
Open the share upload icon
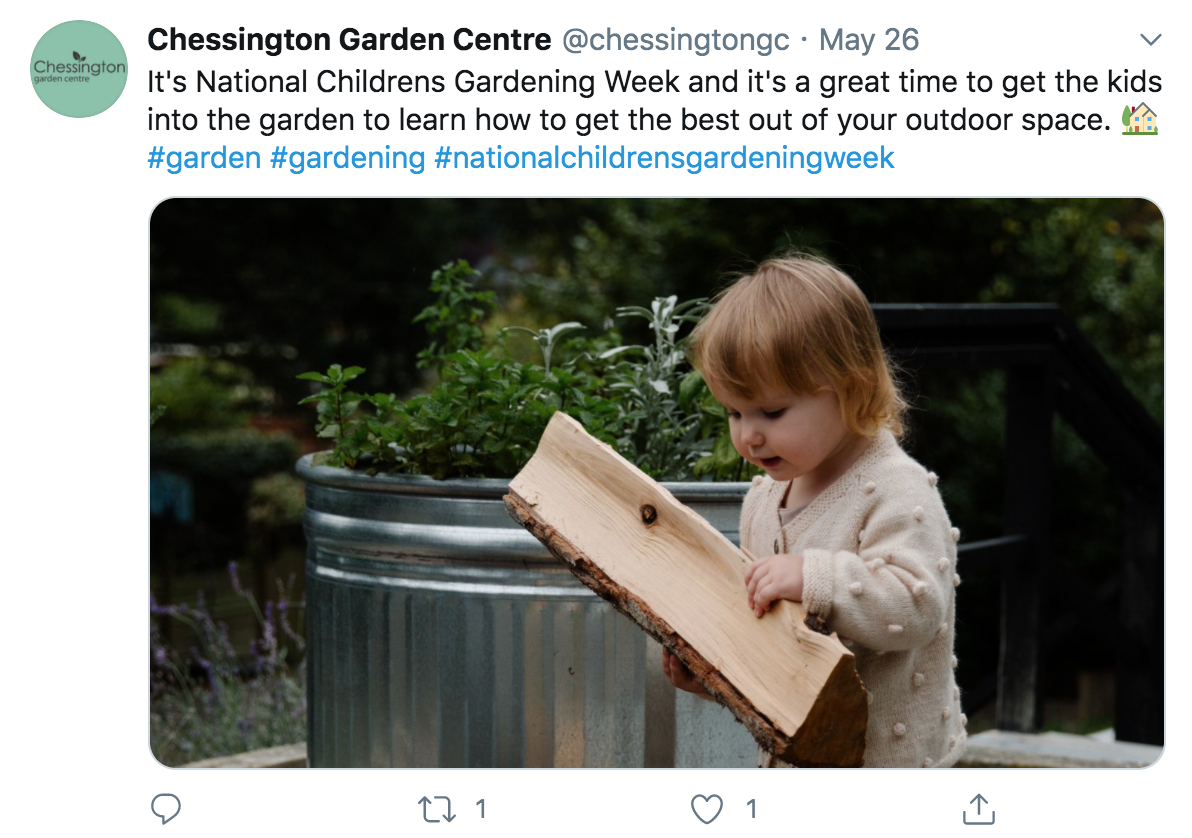pos(978,809)
